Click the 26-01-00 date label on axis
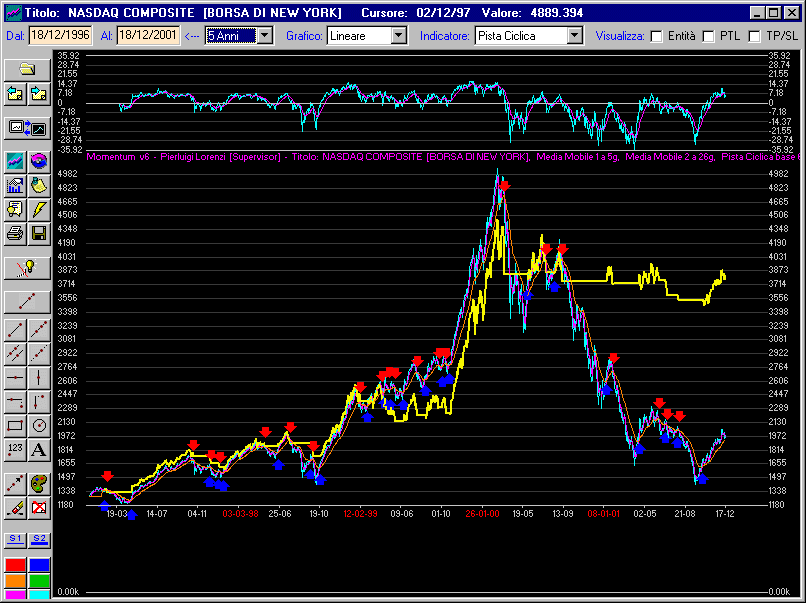 click(482, 514)
